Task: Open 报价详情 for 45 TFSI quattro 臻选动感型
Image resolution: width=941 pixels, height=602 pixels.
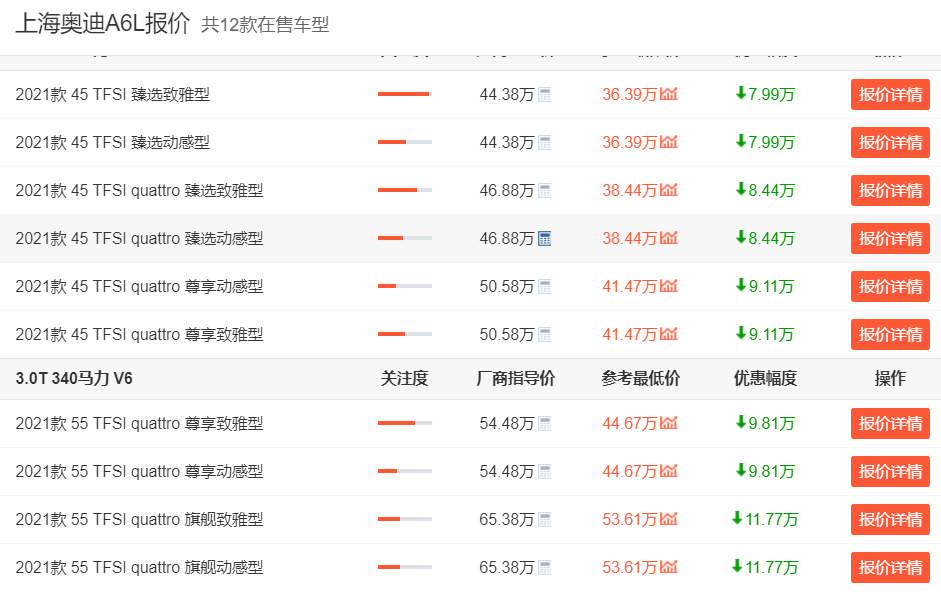Action: click(890, 239)
